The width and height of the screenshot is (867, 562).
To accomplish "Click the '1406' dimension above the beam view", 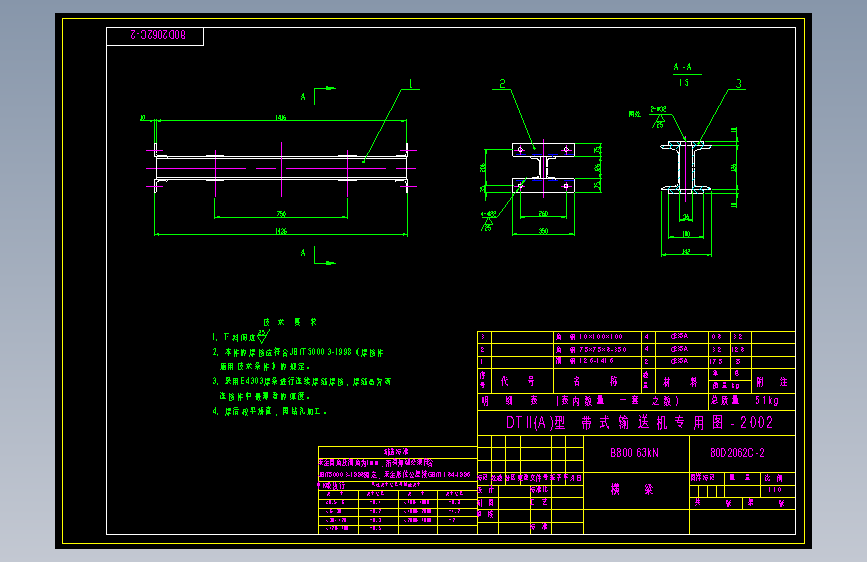I will coord(281,118).
